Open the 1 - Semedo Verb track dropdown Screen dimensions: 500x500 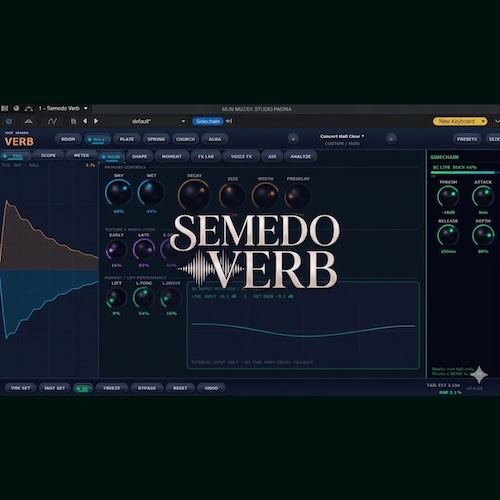point(63,108)
